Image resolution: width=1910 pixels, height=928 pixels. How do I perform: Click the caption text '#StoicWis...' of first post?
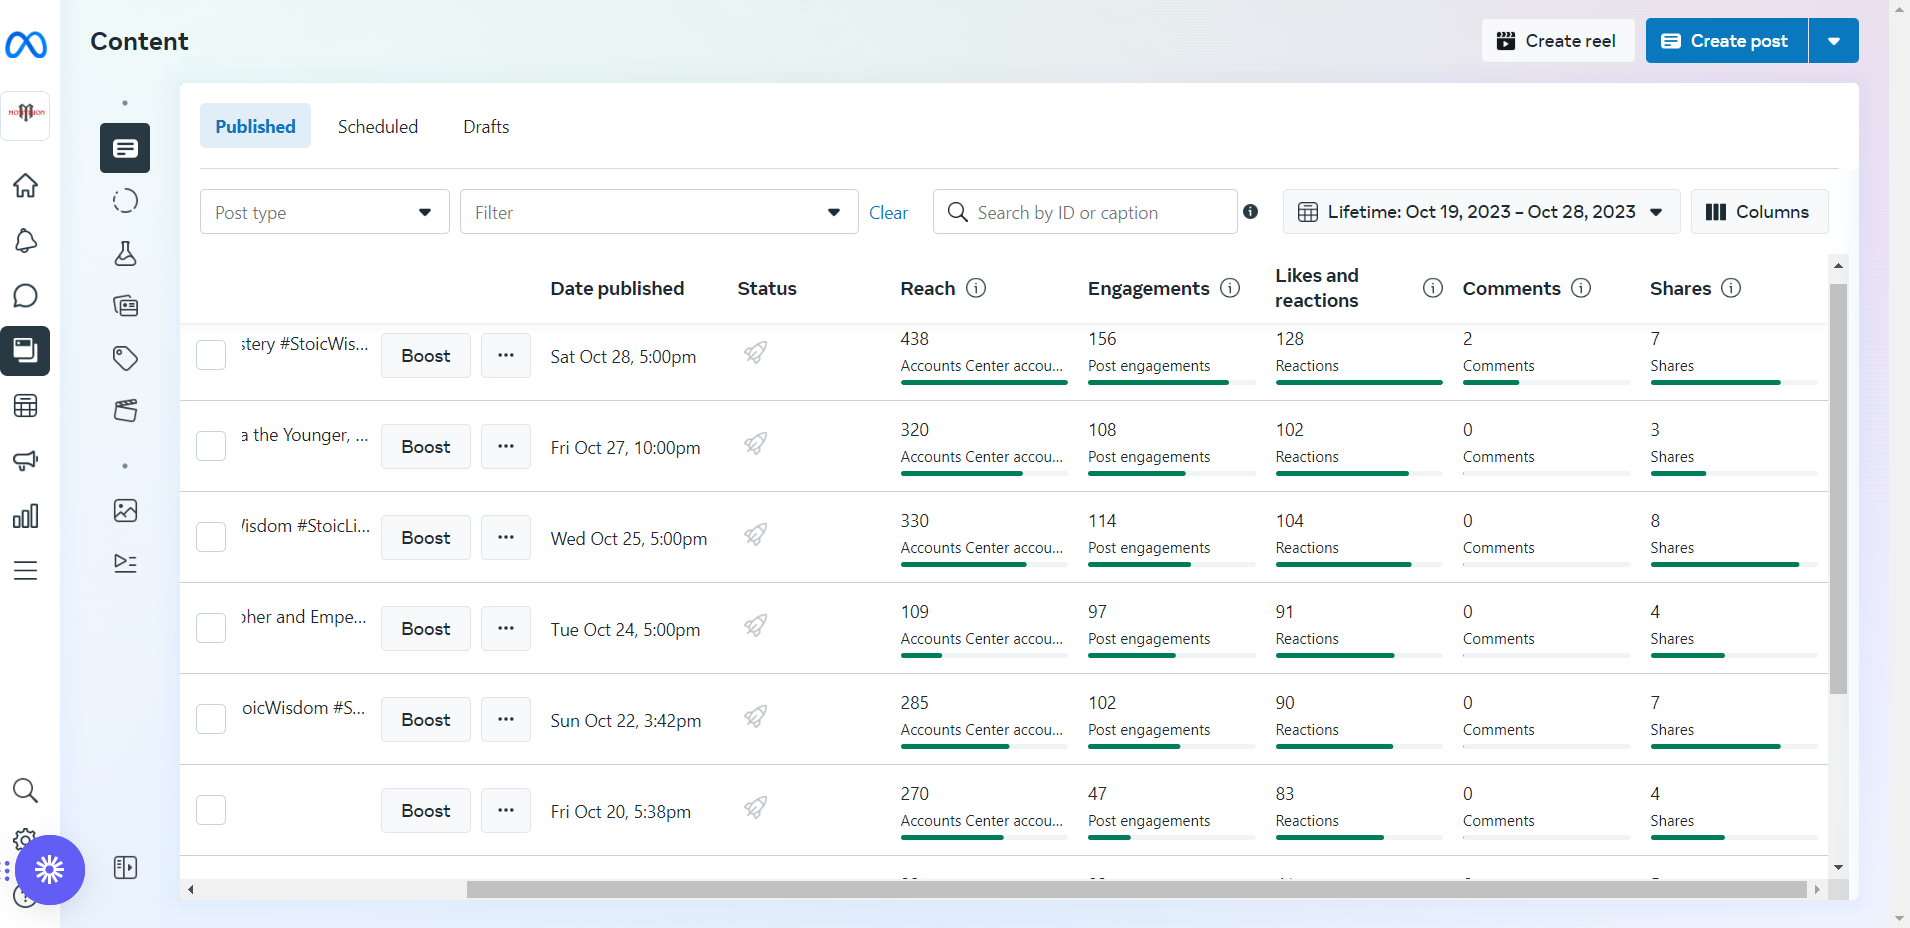[x=324, y=344]
